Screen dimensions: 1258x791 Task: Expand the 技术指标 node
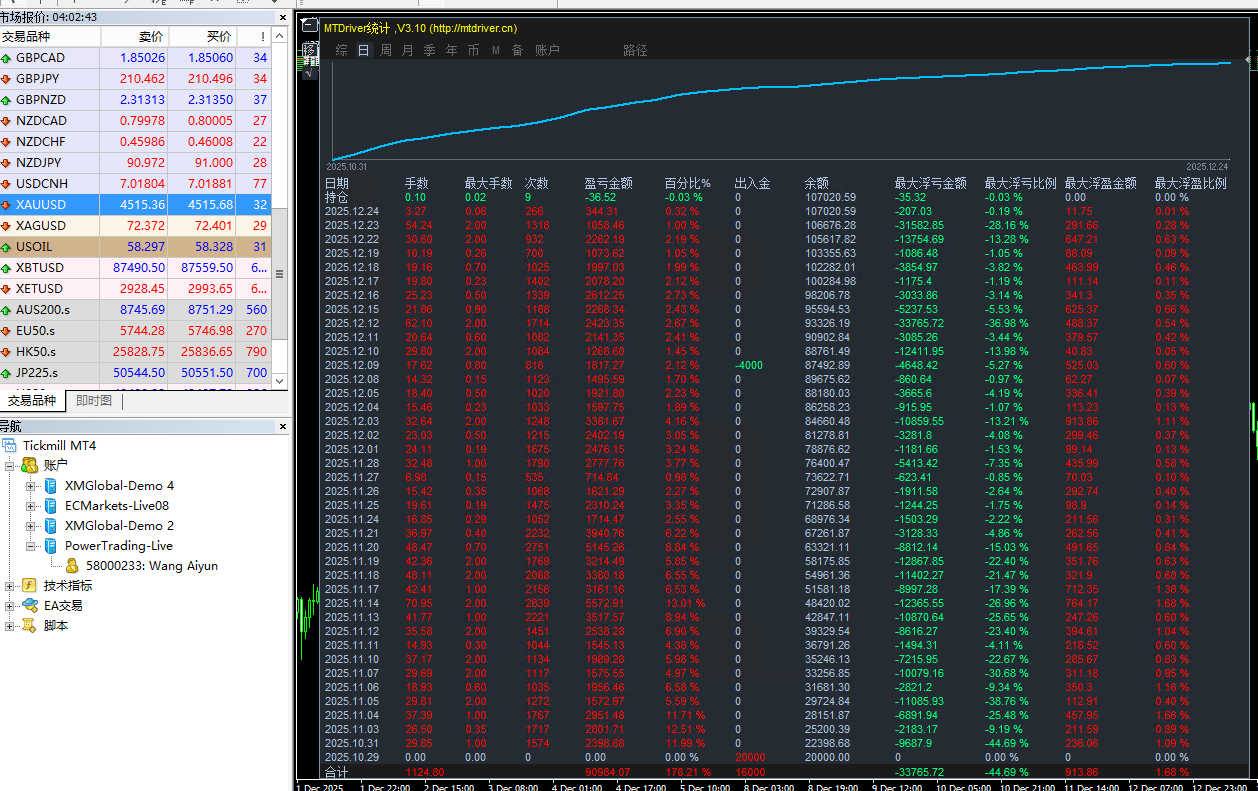pyautogui.click(x=11, y=585)
